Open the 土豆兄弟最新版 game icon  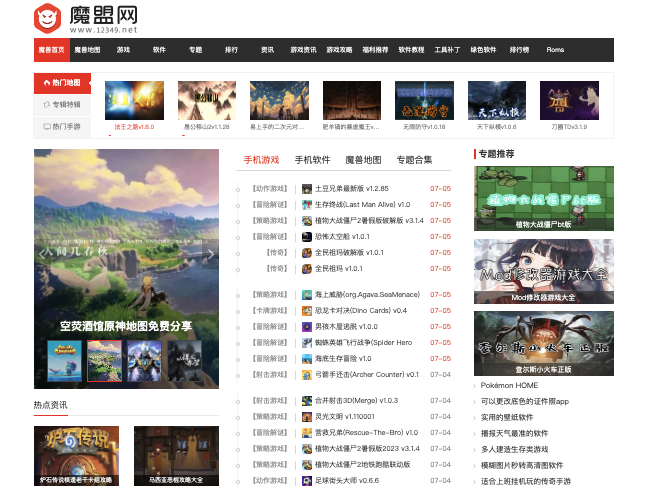coord(307,189)
